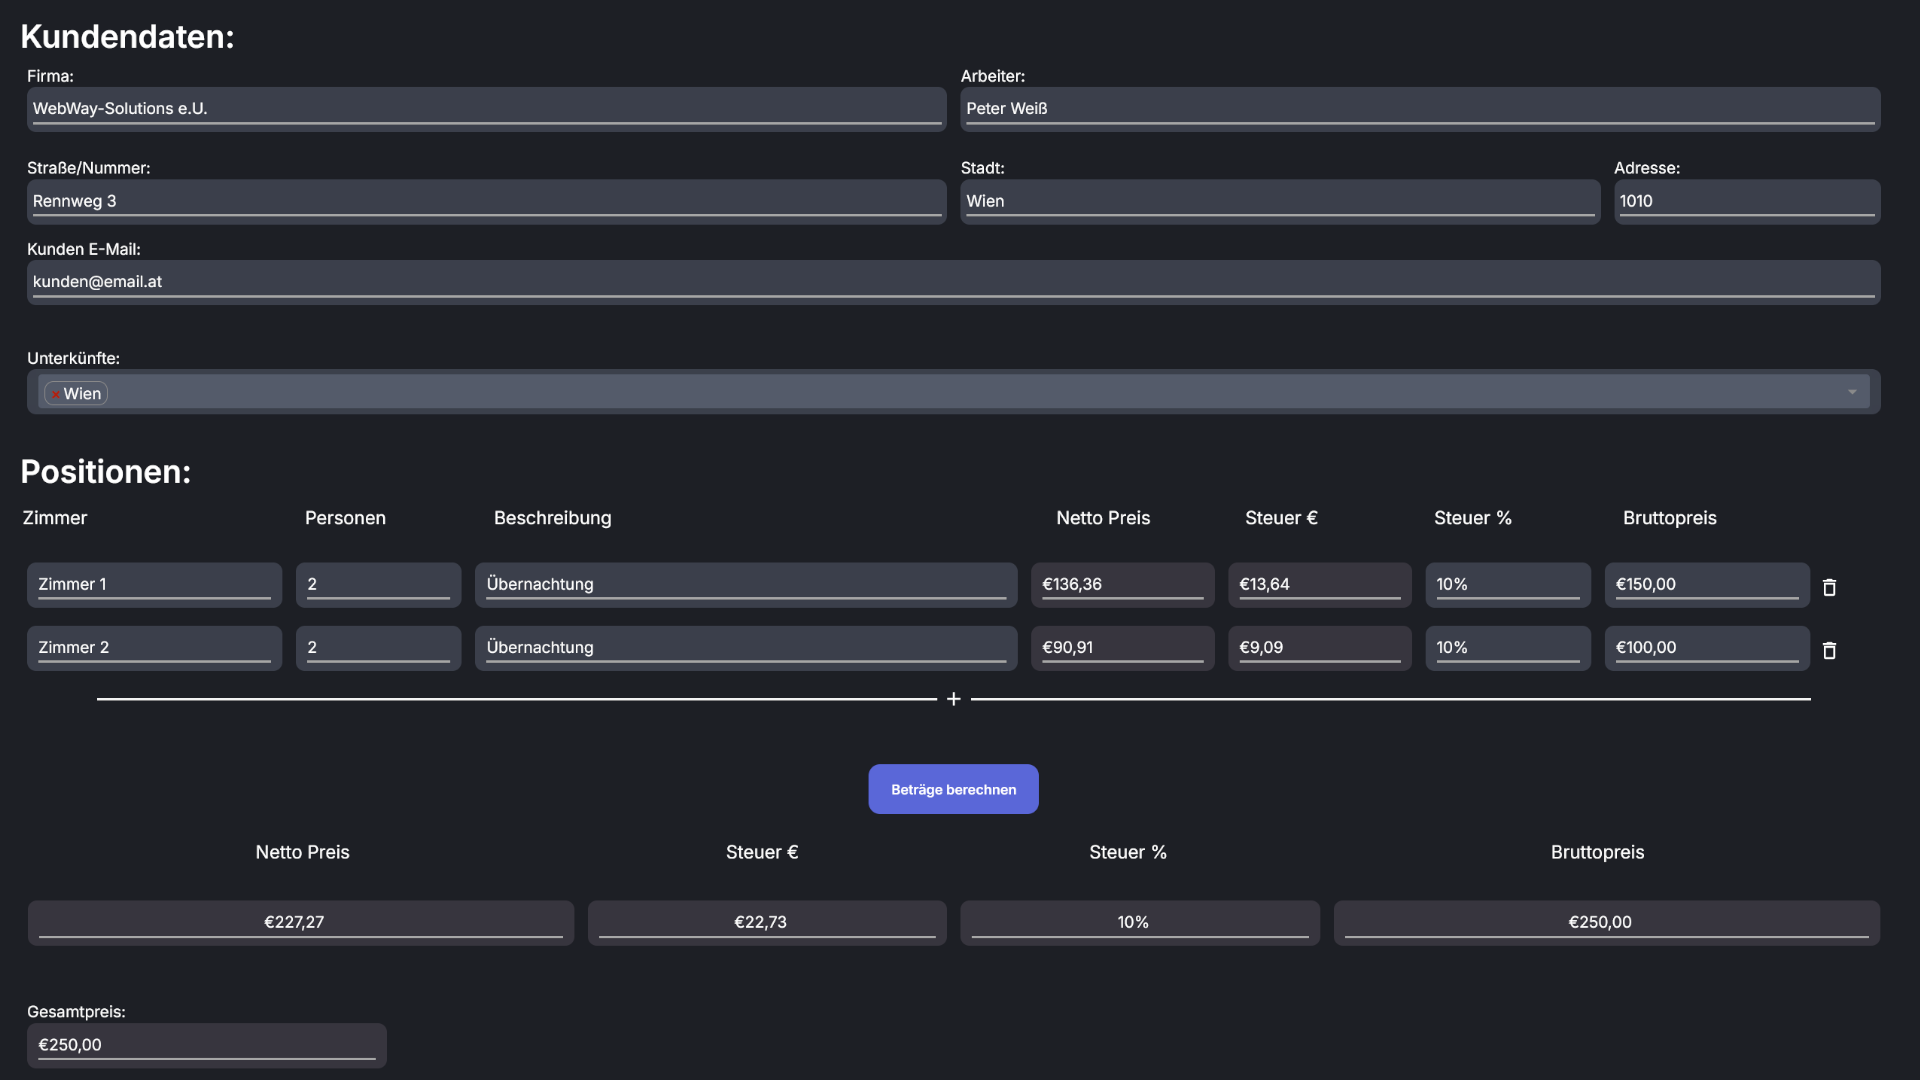Click the total Steuer €22,73 field

coord(767,922)
